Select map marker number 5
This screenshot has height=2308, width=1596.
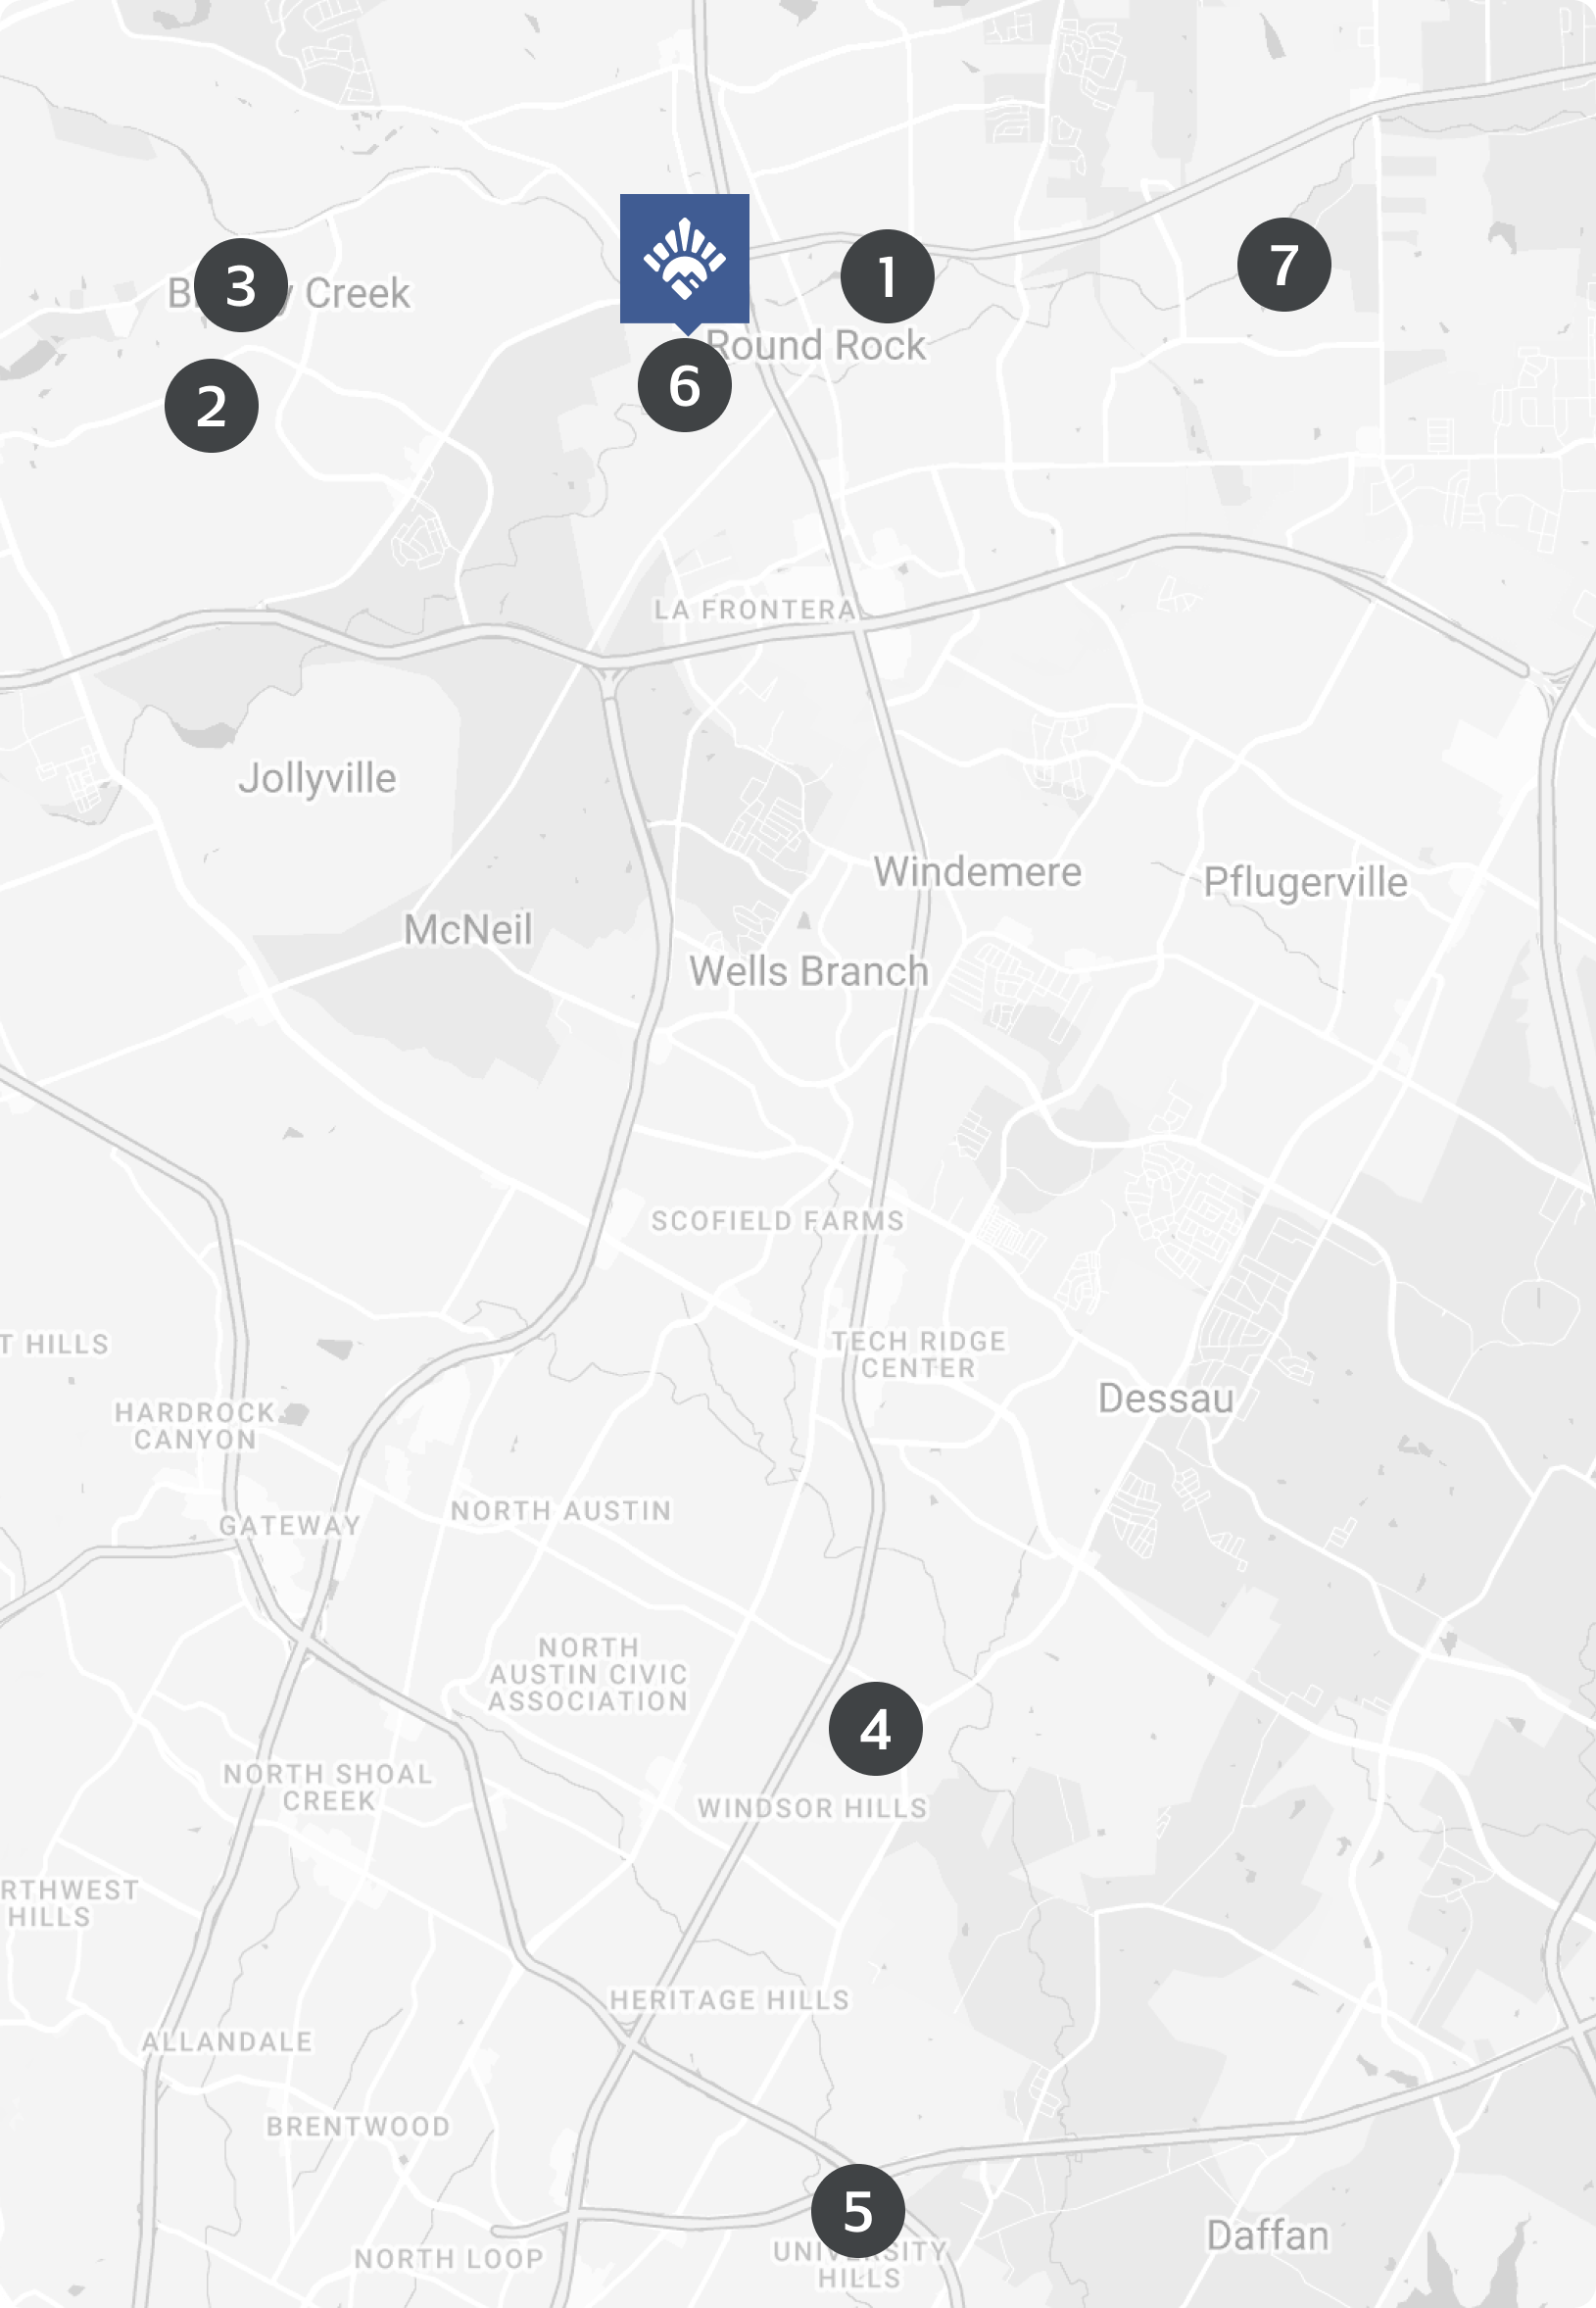click(x=858, y=2211)
